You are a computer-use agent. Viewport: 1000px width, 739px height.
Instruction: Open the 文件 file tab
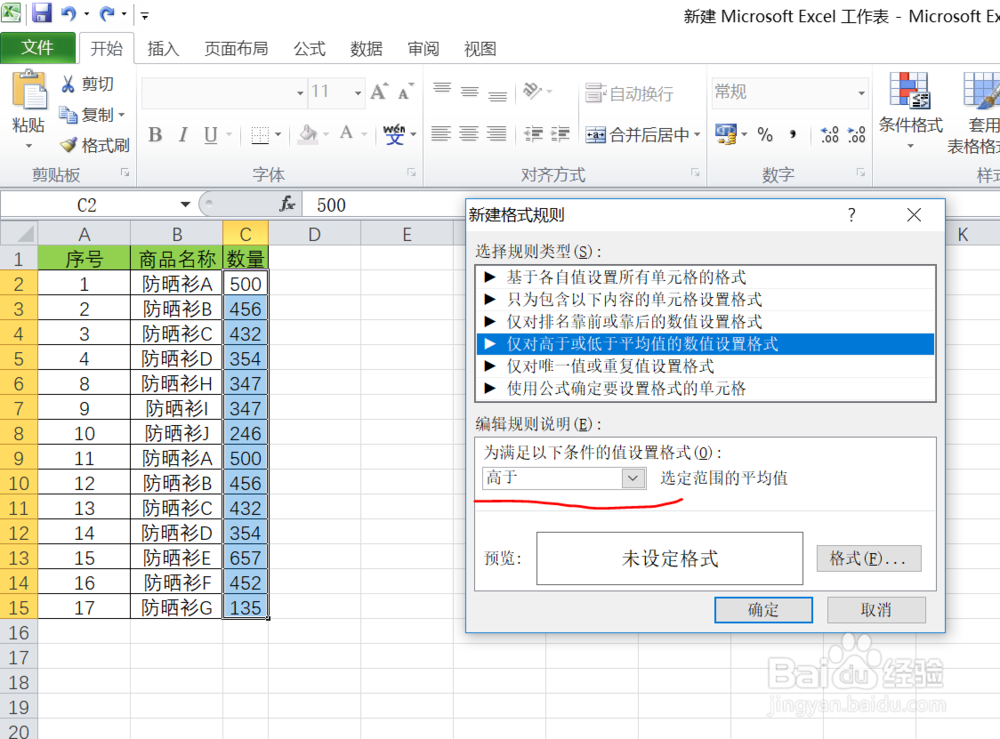[x=38, y=48]
